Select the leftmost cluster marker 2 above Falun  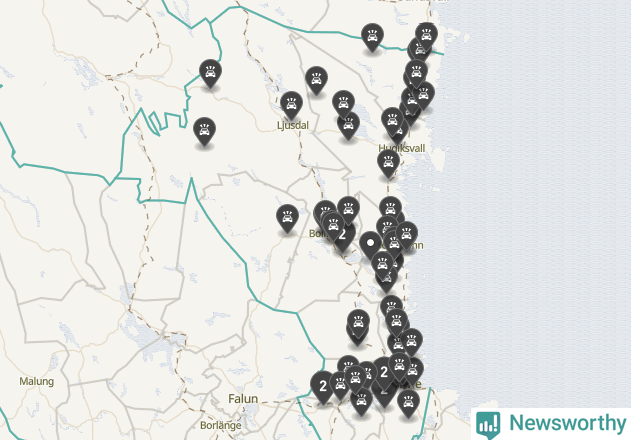(323, 387)
